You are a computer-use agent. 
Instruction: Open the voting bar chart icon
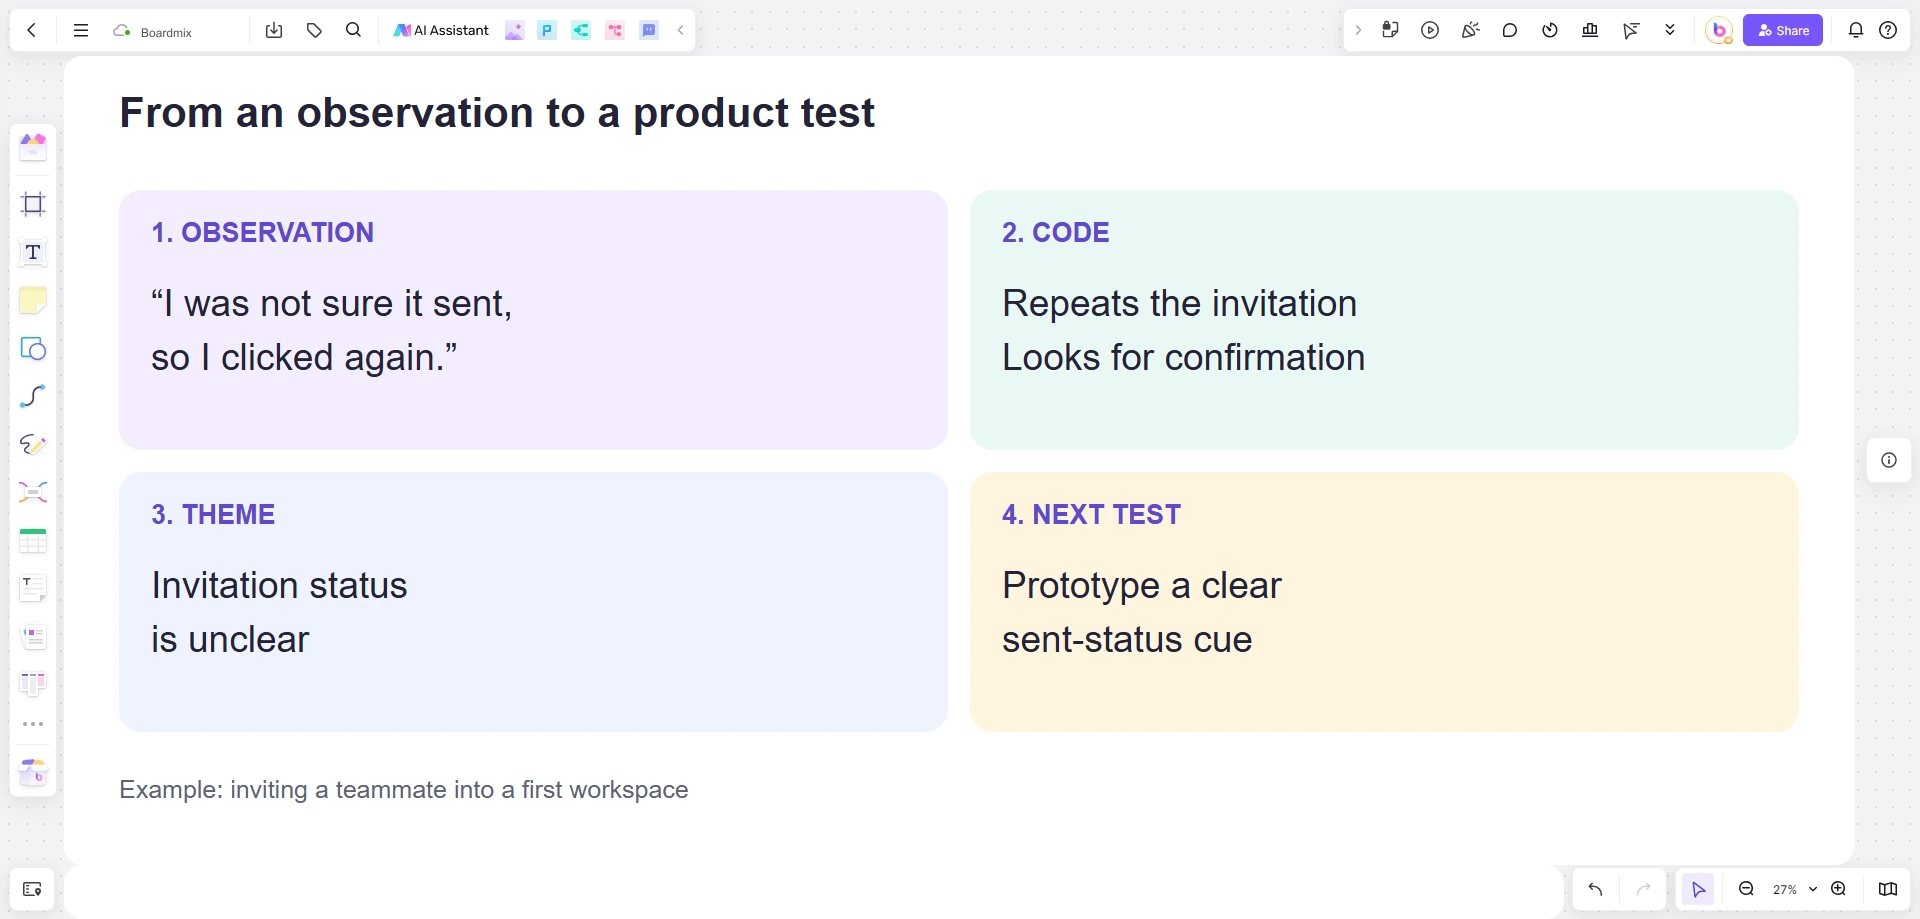tap(1590, 30)
